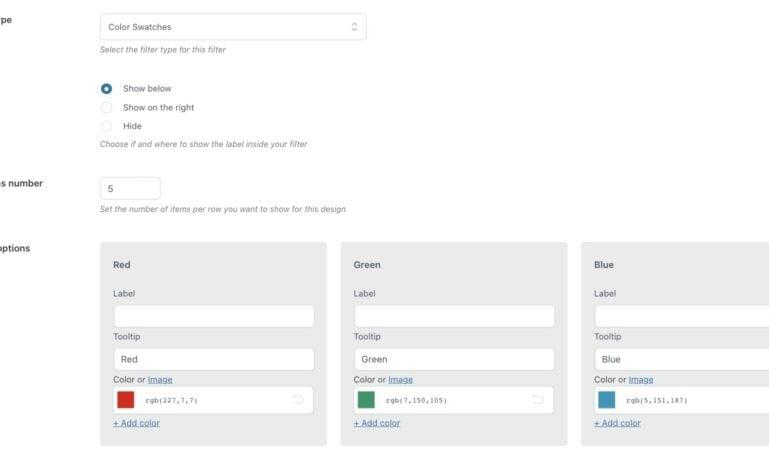
Task: Open the green color swatch picker
Action: point(366,400)
